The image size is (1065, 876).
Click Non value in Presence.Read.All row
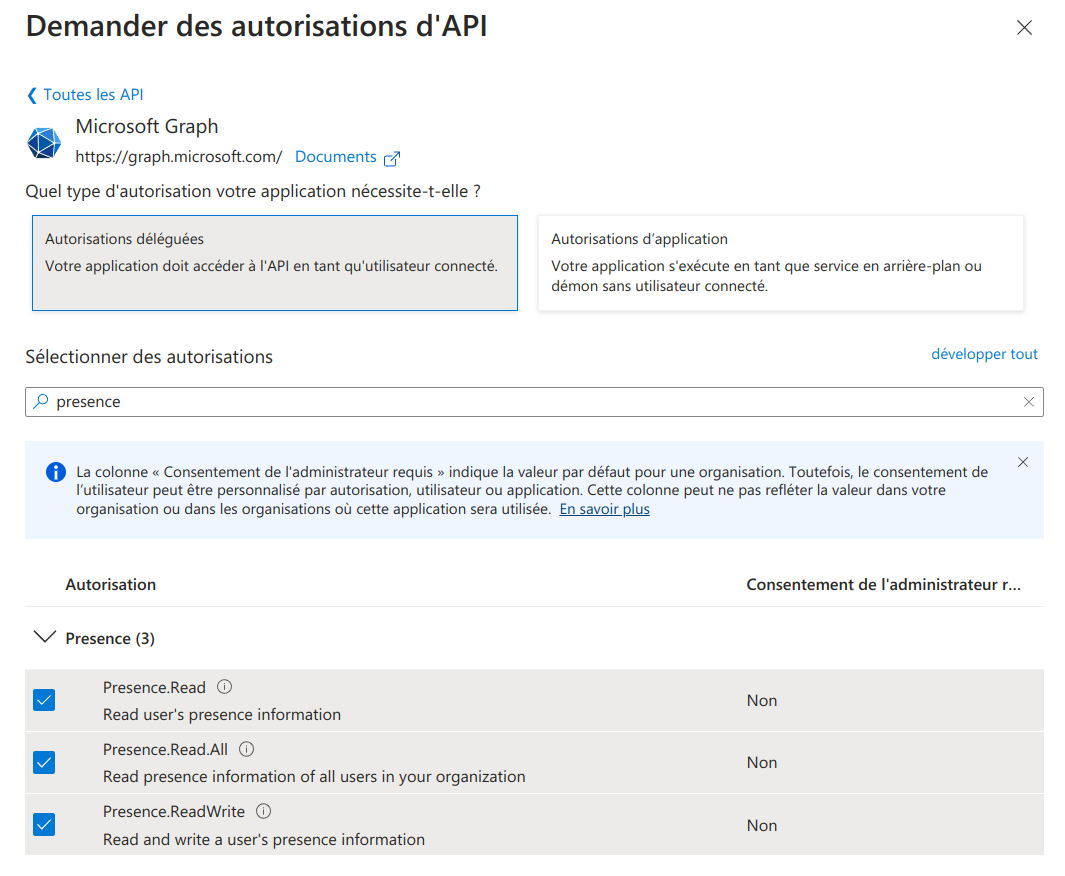761,763
